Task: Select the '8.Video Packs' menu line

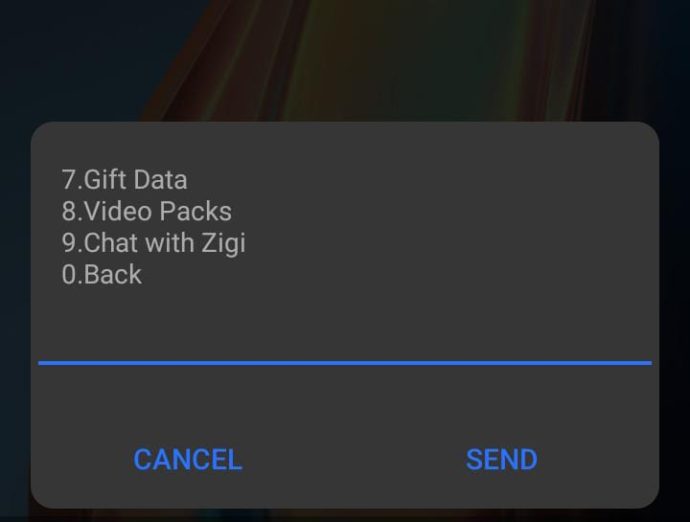Action: [x=147, y=211]
